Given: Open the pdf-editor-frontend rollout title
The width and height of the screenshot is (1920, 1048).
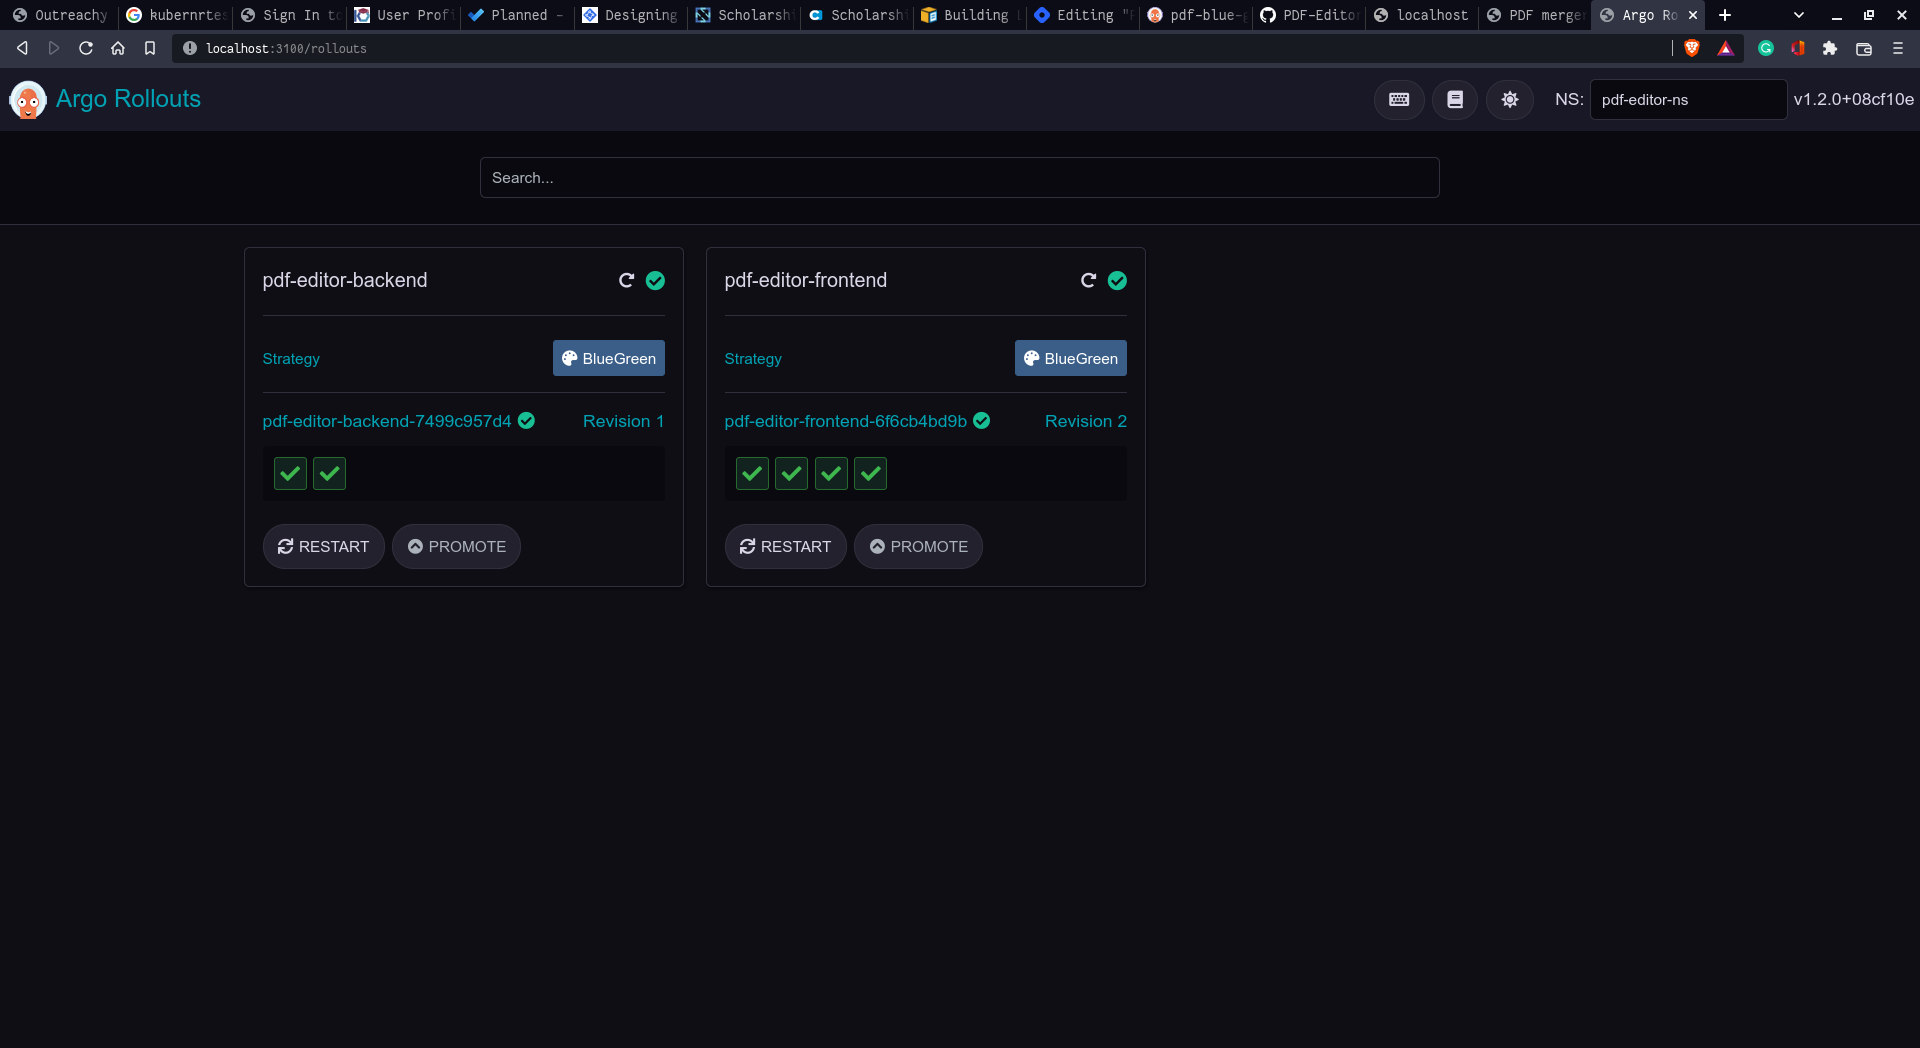Looking at the screenshot, I should click(x=806, y=281).
